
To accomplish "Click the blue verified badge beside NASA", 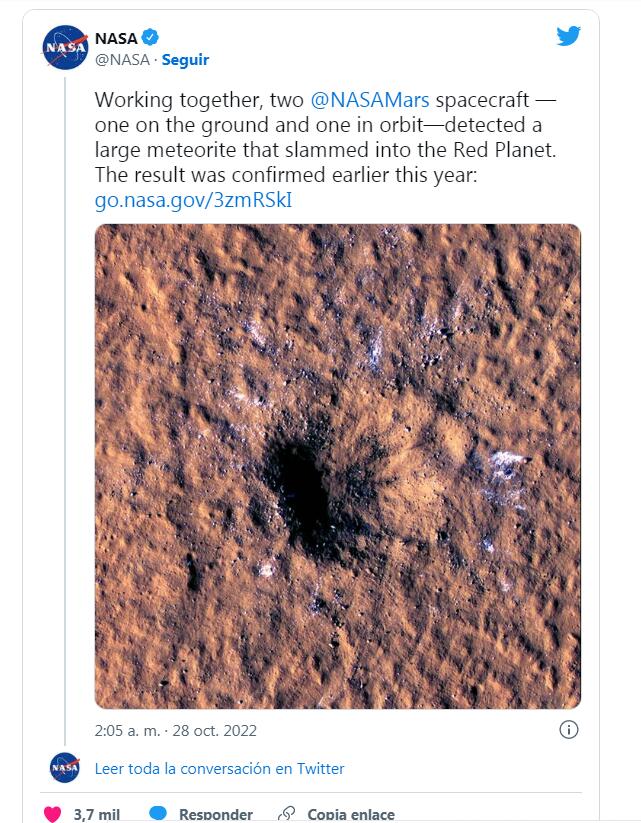I will tap(150, 38).
